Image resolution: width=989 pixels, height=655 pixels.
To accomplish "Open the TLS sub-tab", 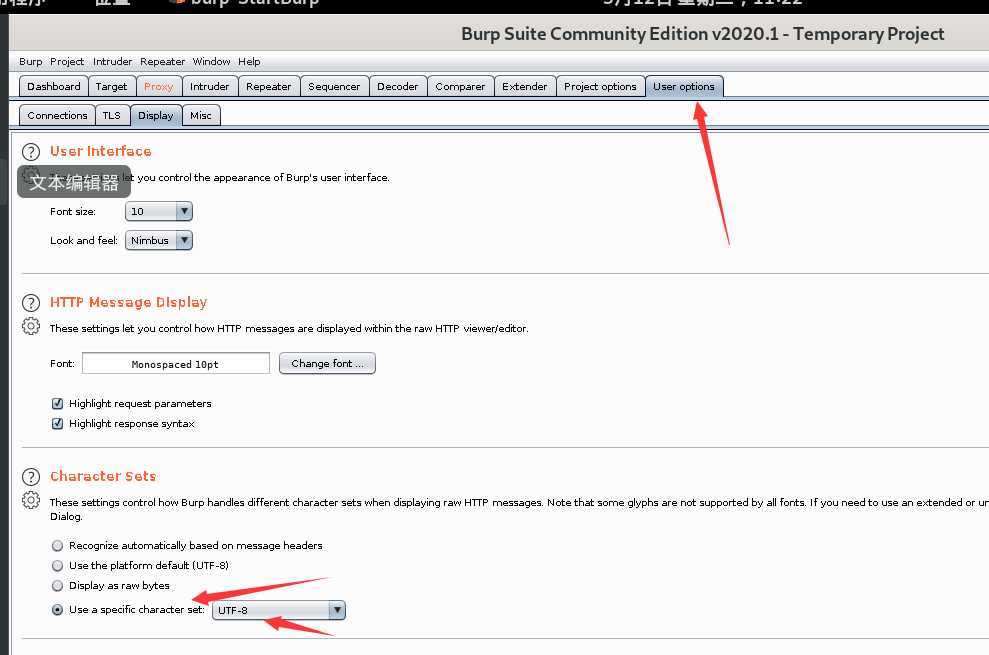I will [x=112, y=115].
